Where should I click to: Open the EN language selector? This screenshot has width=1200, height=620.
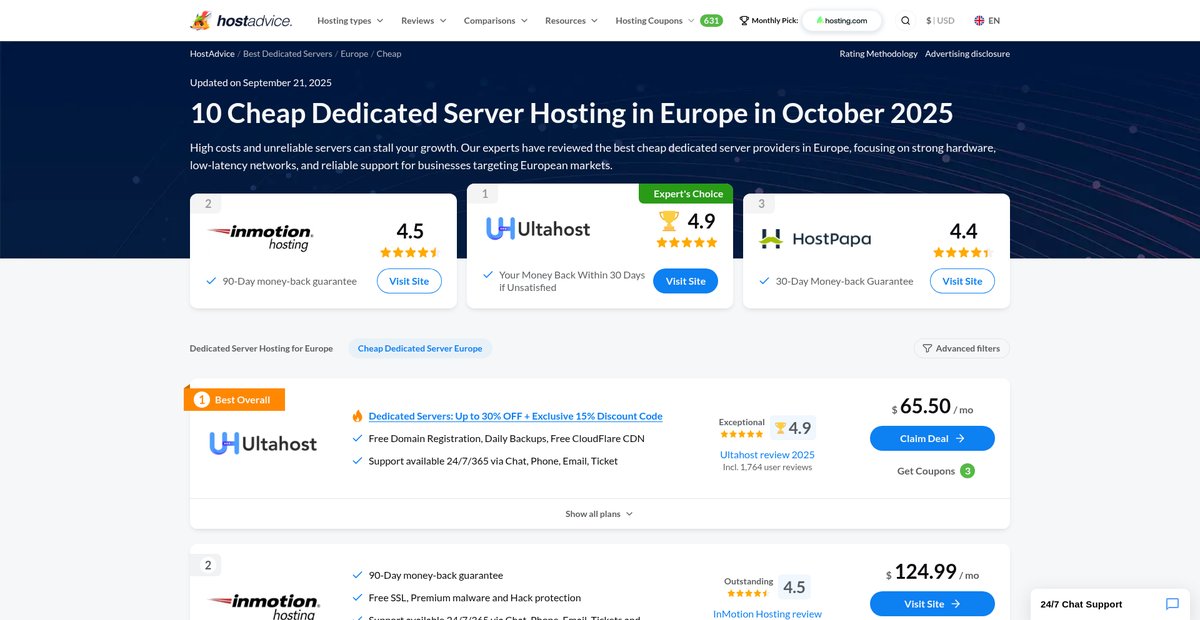tap(987, 20)
